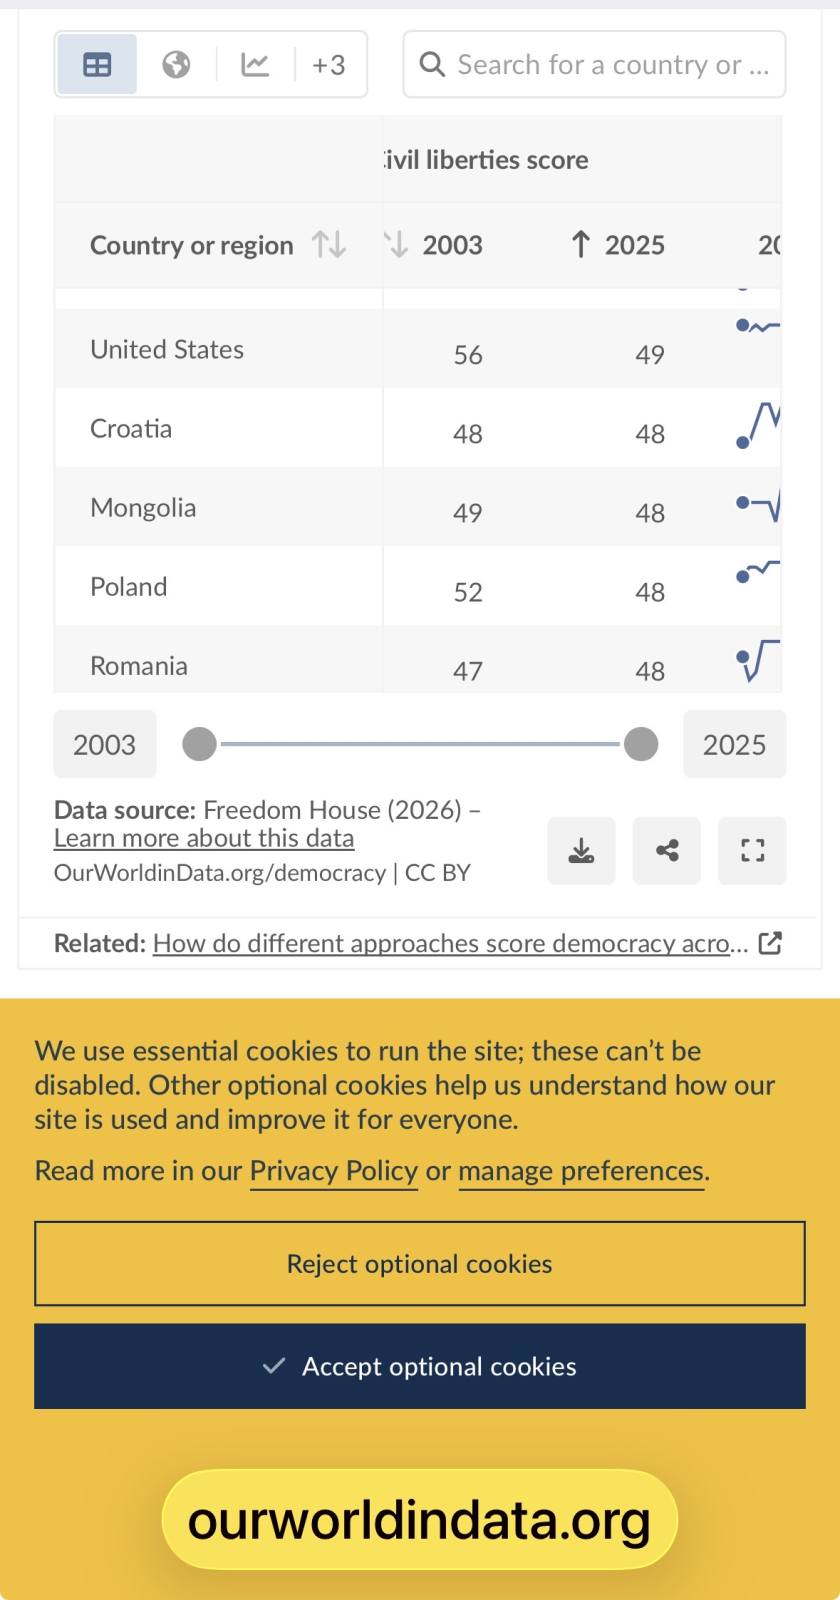Screen dimensions: 840x1600
Task: Sort by Country or region column
Action: click(328, 245)
